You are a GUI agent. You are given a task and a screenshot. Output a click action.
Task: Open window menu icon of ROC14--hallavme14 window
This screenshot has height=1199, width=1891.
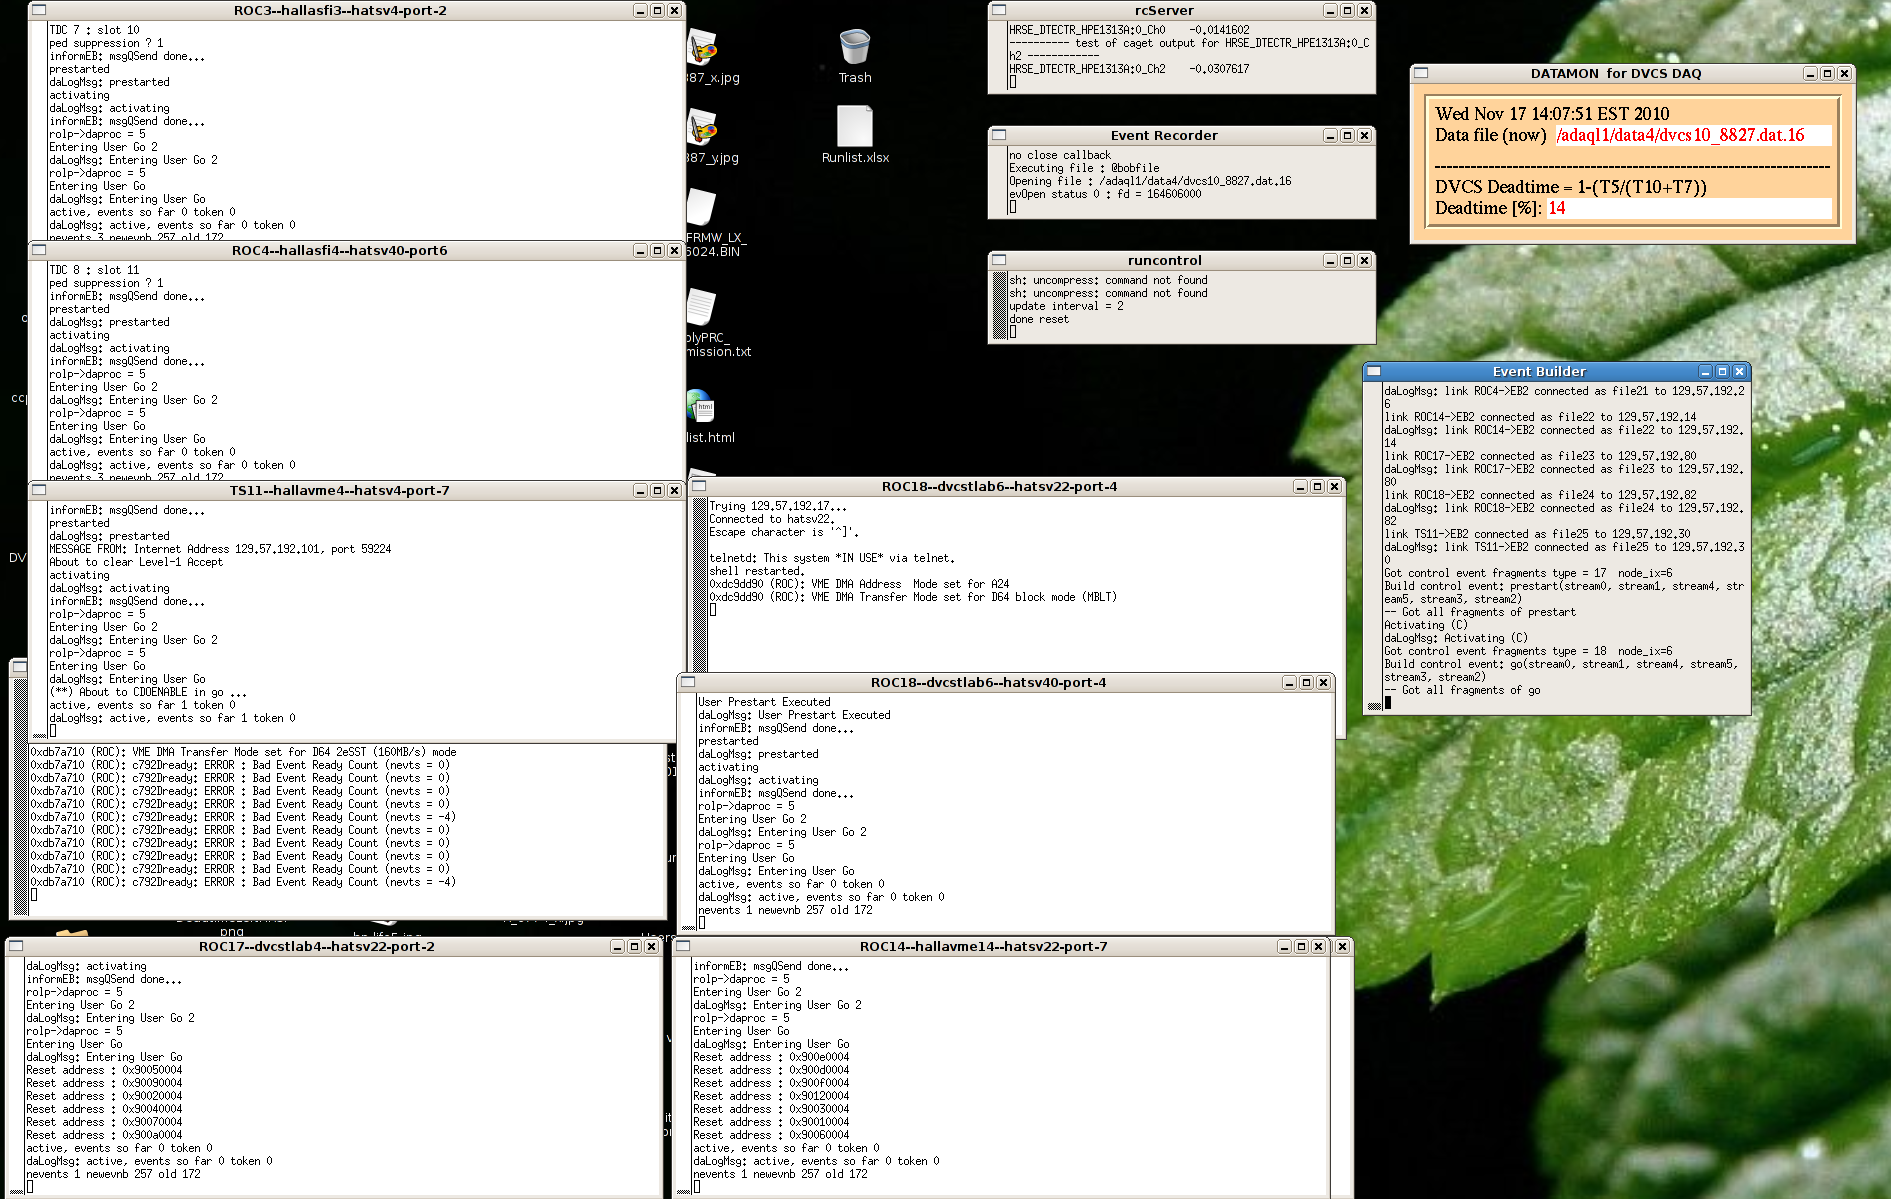tap(684, 946)
